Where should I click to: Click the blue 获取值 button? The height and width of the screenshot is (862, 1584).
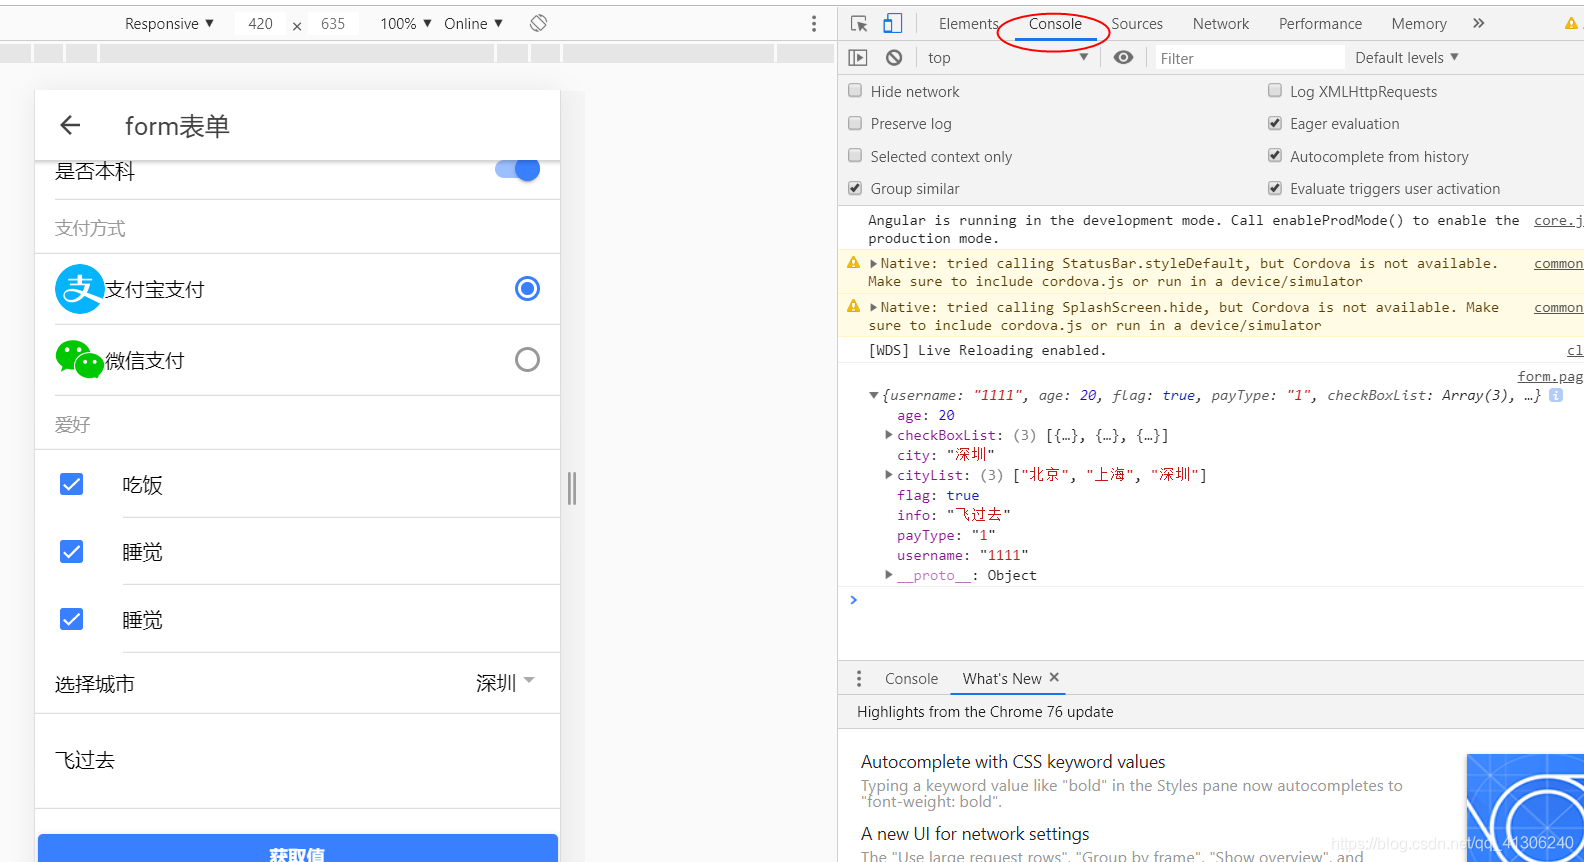298,848
